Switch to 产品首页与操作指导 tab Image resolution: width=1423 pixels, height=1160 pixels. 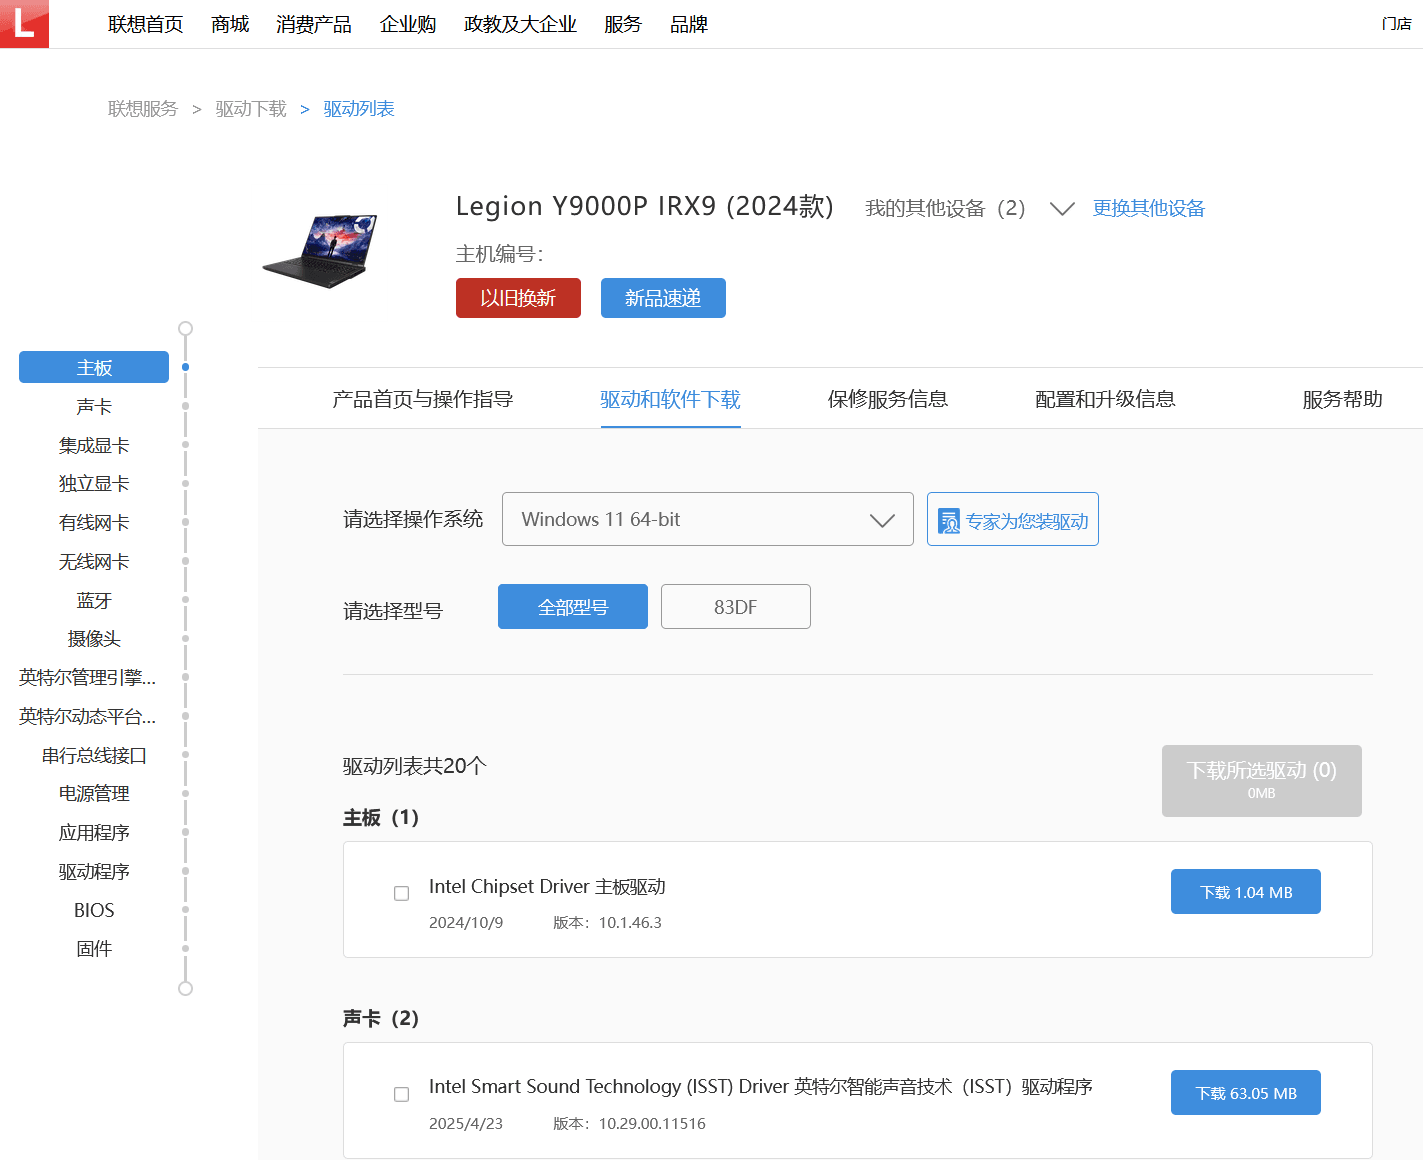click(x=423, y=399)
